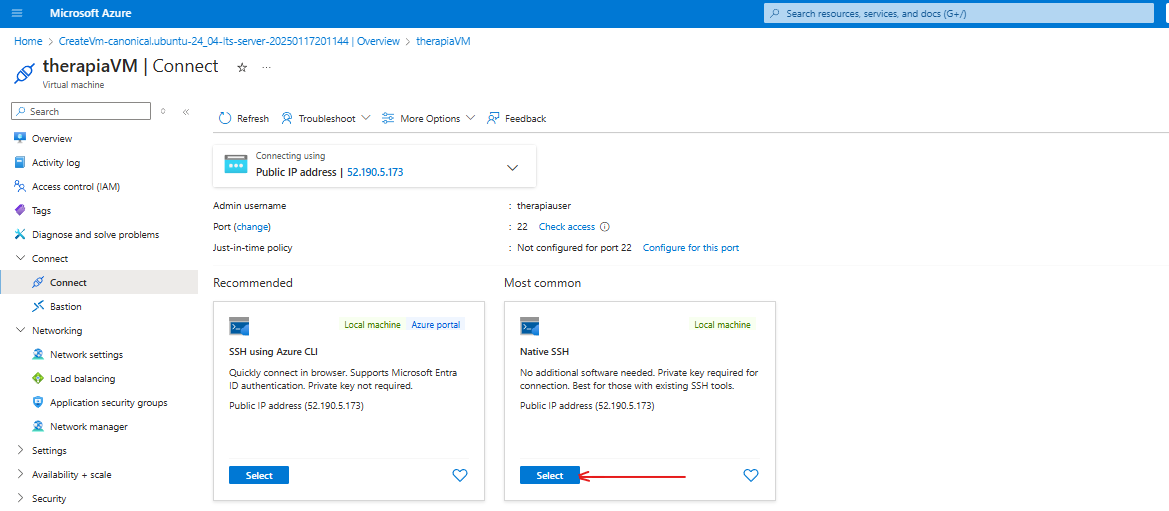Click the purple Tags icon
1169x511 pixels.
coord(20,210)
